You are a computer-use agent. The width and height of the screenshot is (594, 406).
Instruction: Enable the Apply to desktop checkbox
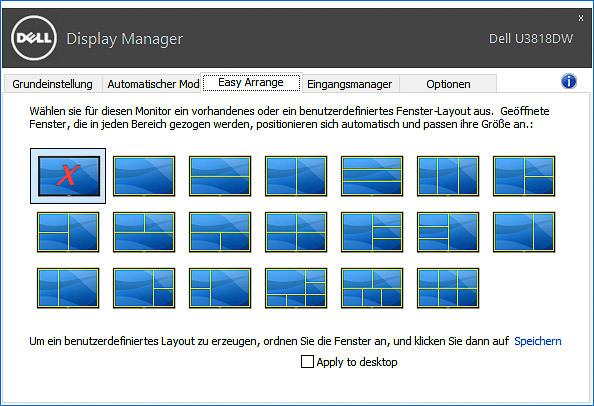click(307, 362)
